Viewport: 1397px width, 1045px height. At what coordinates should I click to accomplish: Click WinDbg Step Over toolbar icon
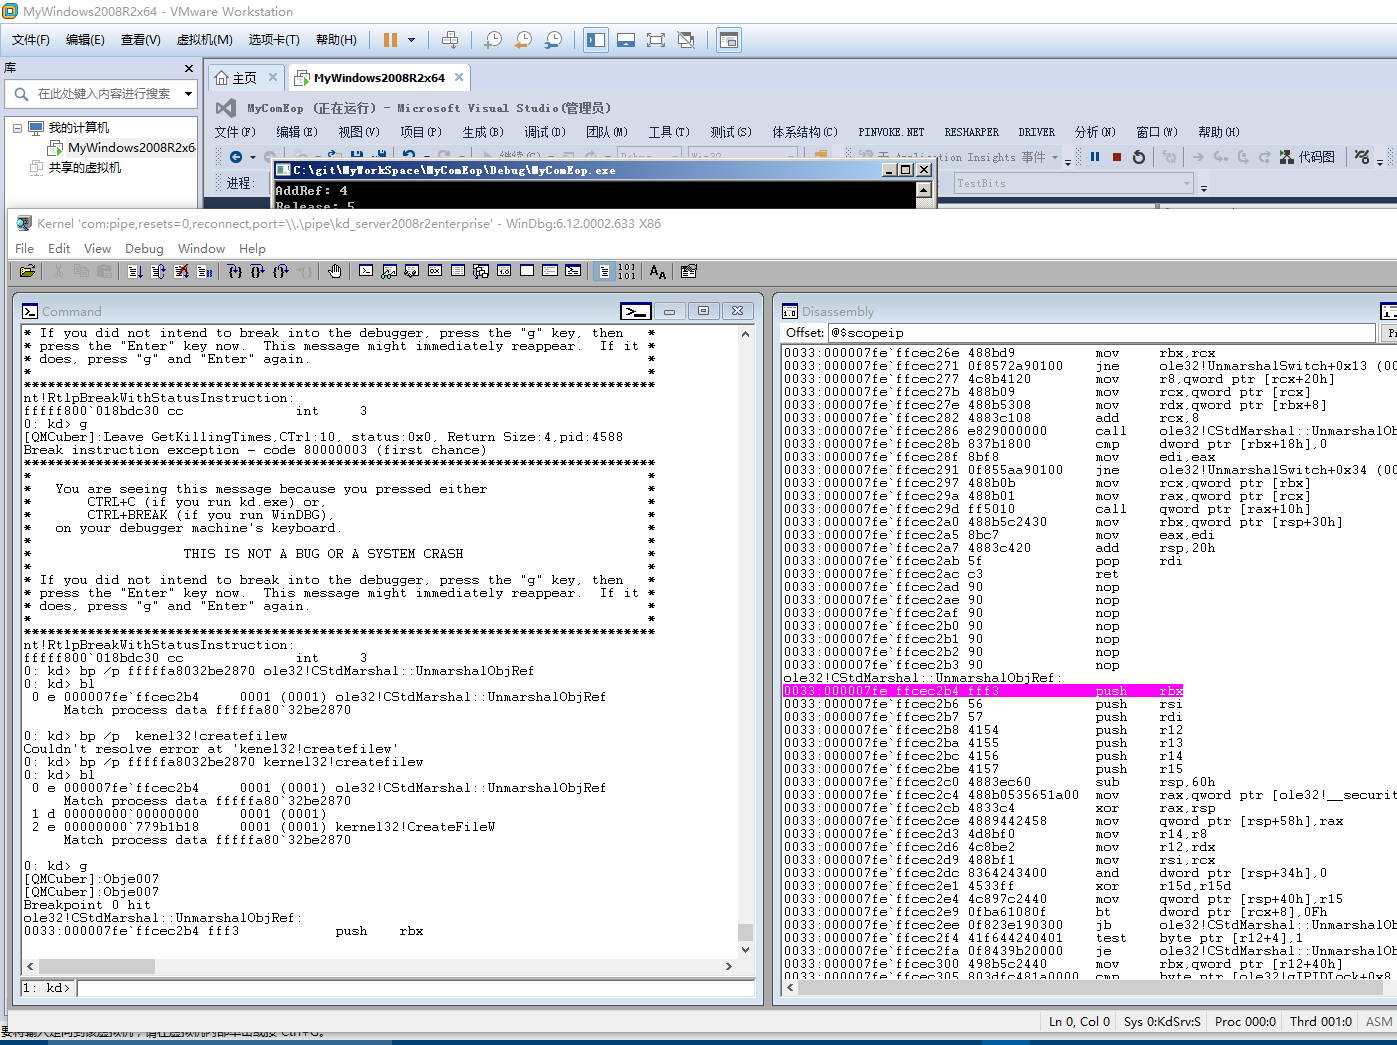[x=257, y=271]
